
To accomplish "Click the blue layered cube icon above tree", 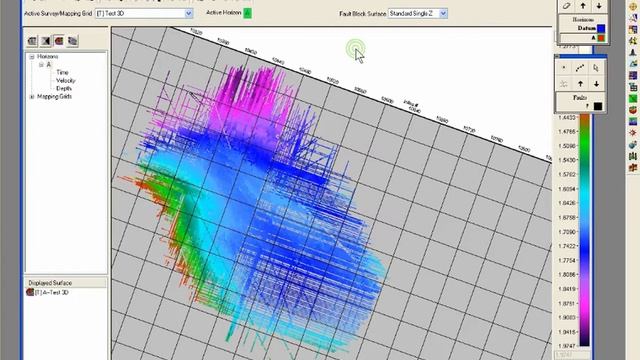I will [73, 41].
